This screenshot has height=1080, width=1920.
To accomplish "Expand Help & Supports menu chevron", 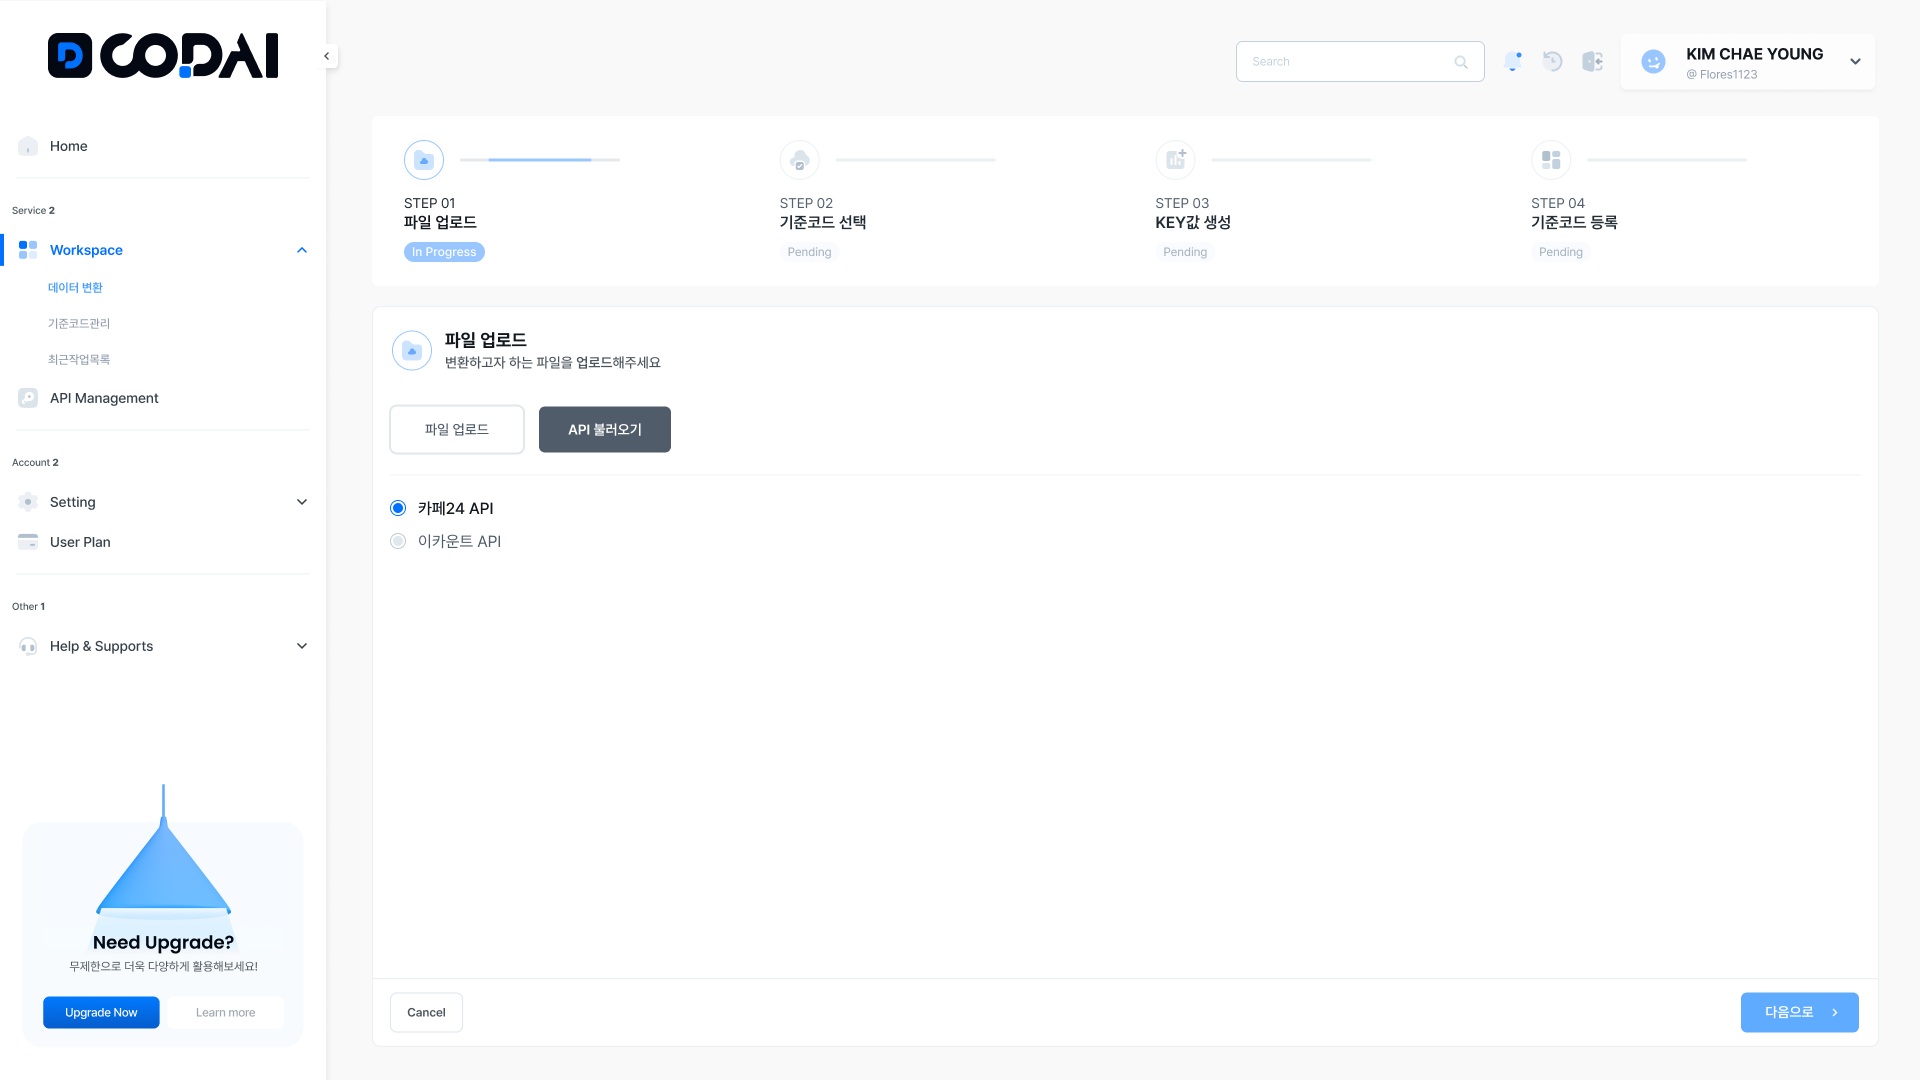I will pos(302,646).
